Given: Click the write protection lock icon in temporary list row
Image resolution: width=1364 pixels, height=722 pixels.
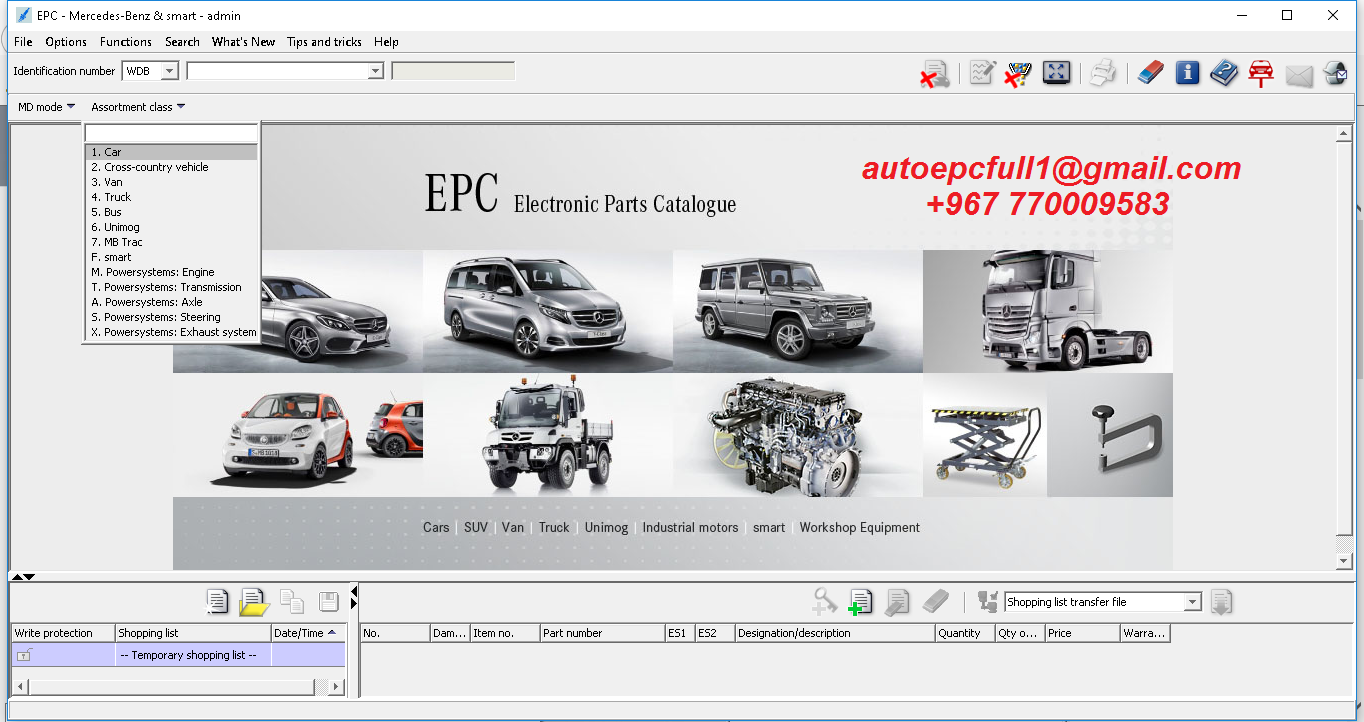Looking at the screenshot, I should [x=25, y=655].
